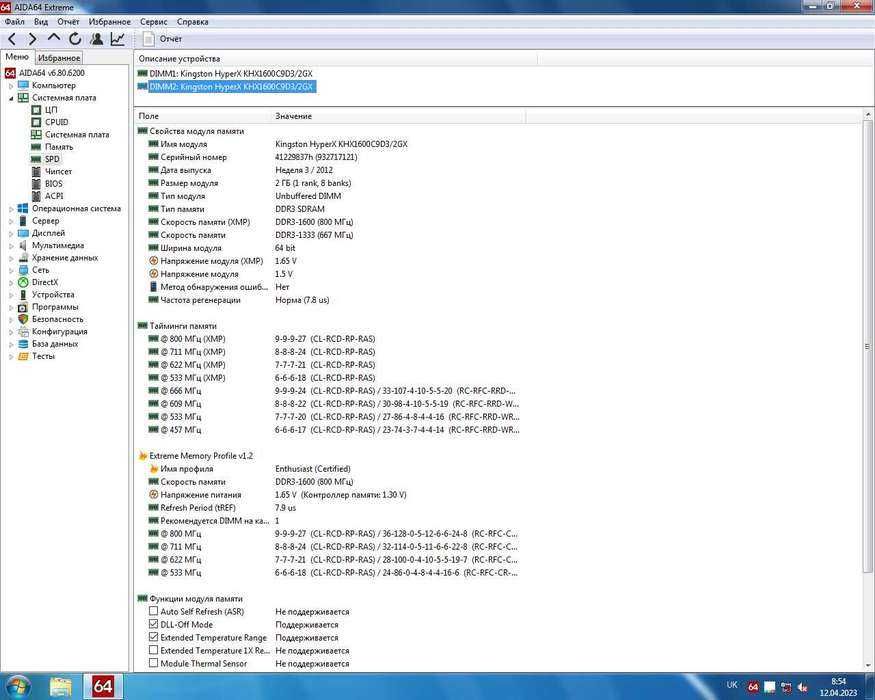Open the Windows Start button
This screenshot has height=700, width=875.
click(x=17, y=687)
